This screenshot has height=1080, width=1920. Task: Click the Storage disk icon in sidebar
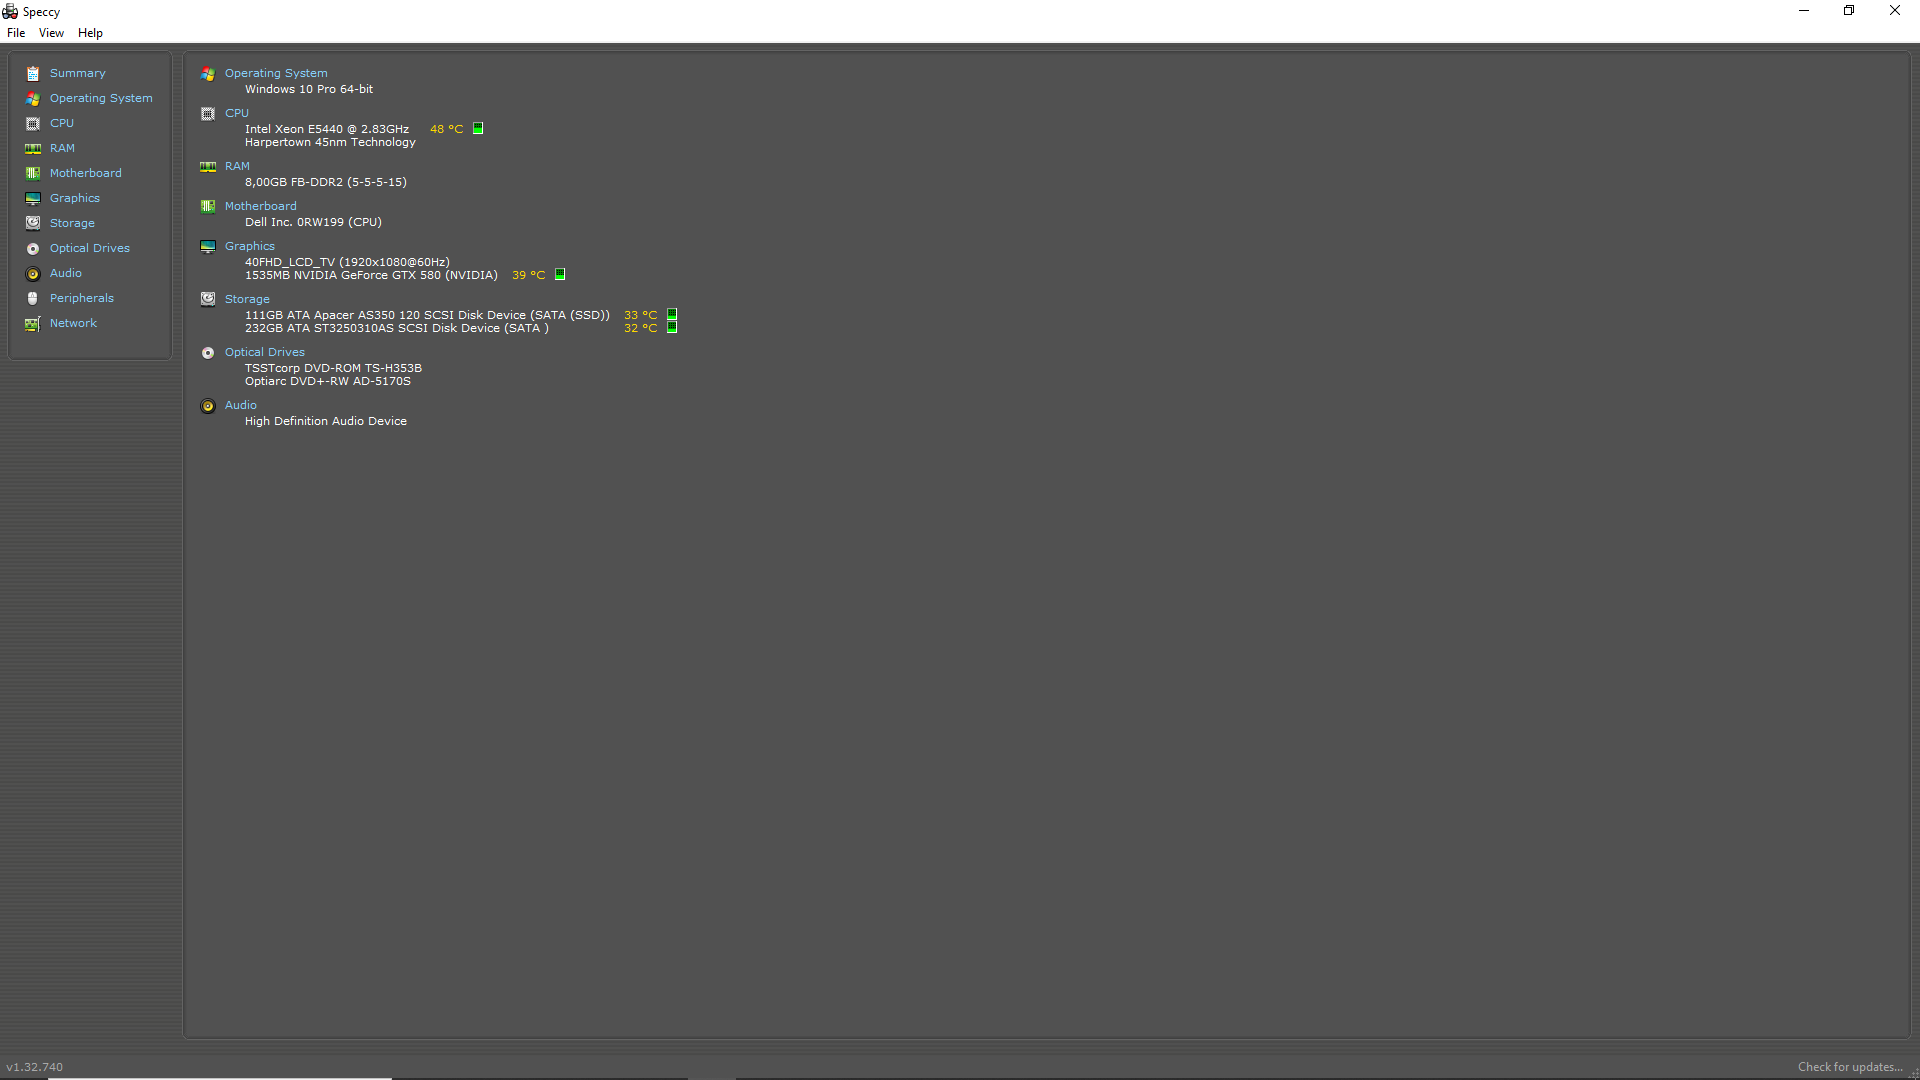33,224
